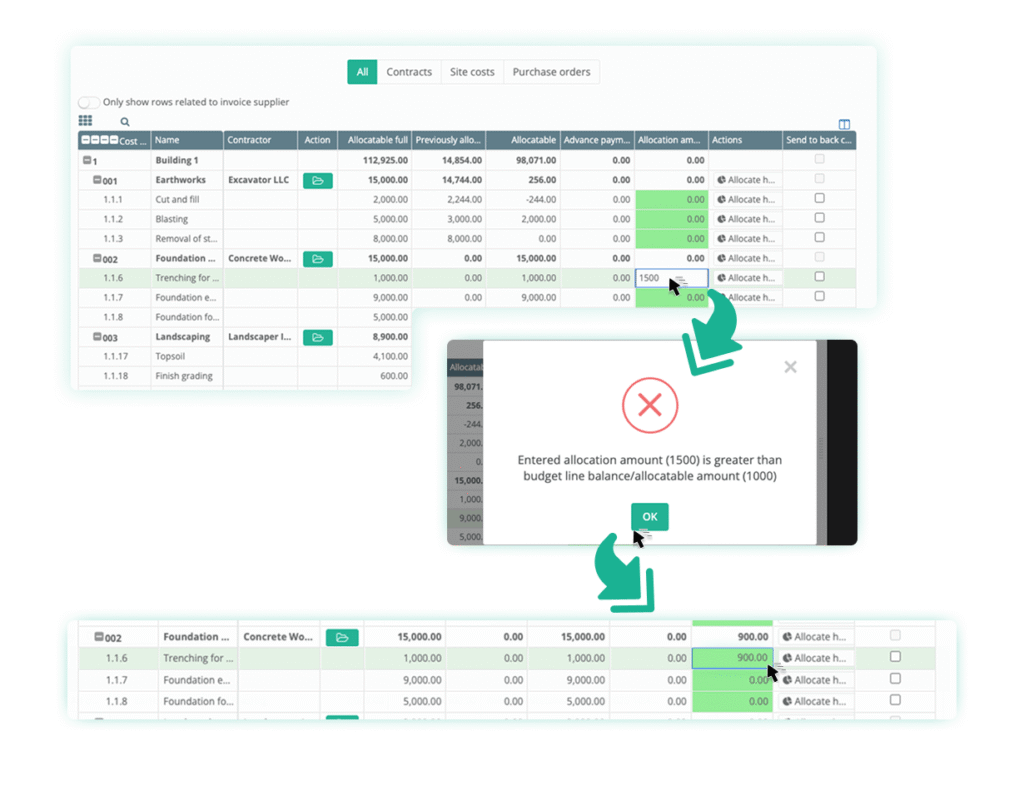Viewport: 1024px width, 801px height.
Task: Click the green folder icon for Excavator LLC
Action: click(318, 180)
